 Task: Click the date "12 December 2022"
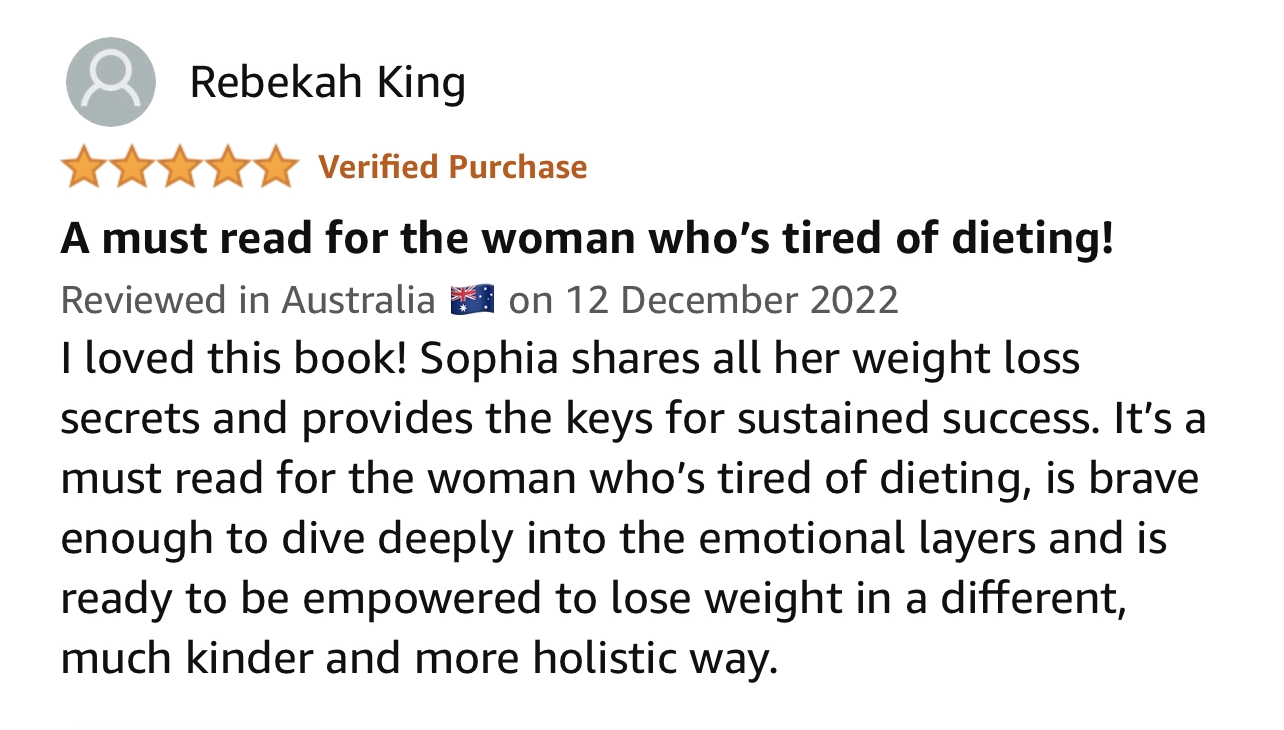(x=733, y=300)
